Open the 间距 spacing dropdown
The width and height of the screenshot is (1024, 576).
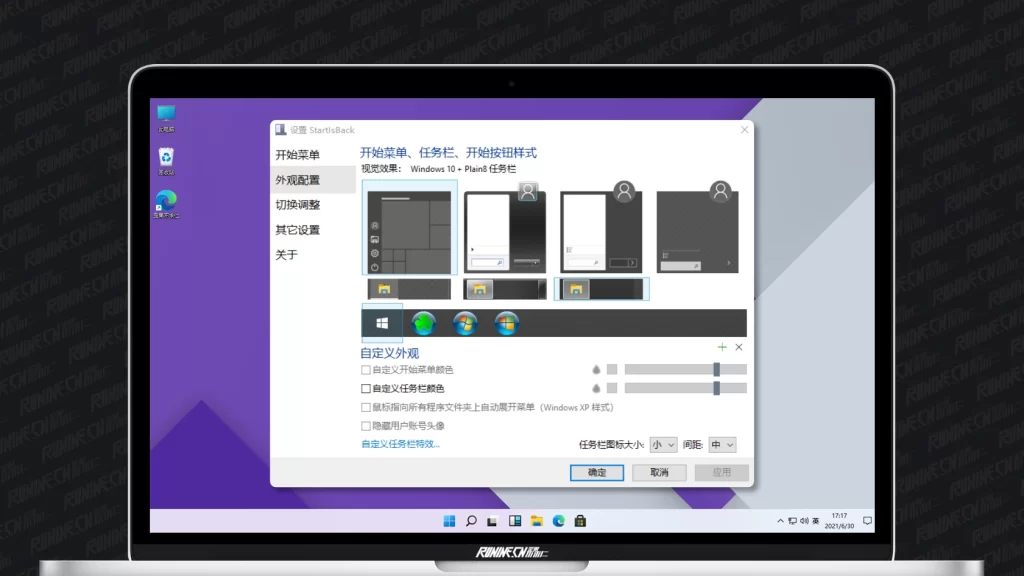pos(722,444)
